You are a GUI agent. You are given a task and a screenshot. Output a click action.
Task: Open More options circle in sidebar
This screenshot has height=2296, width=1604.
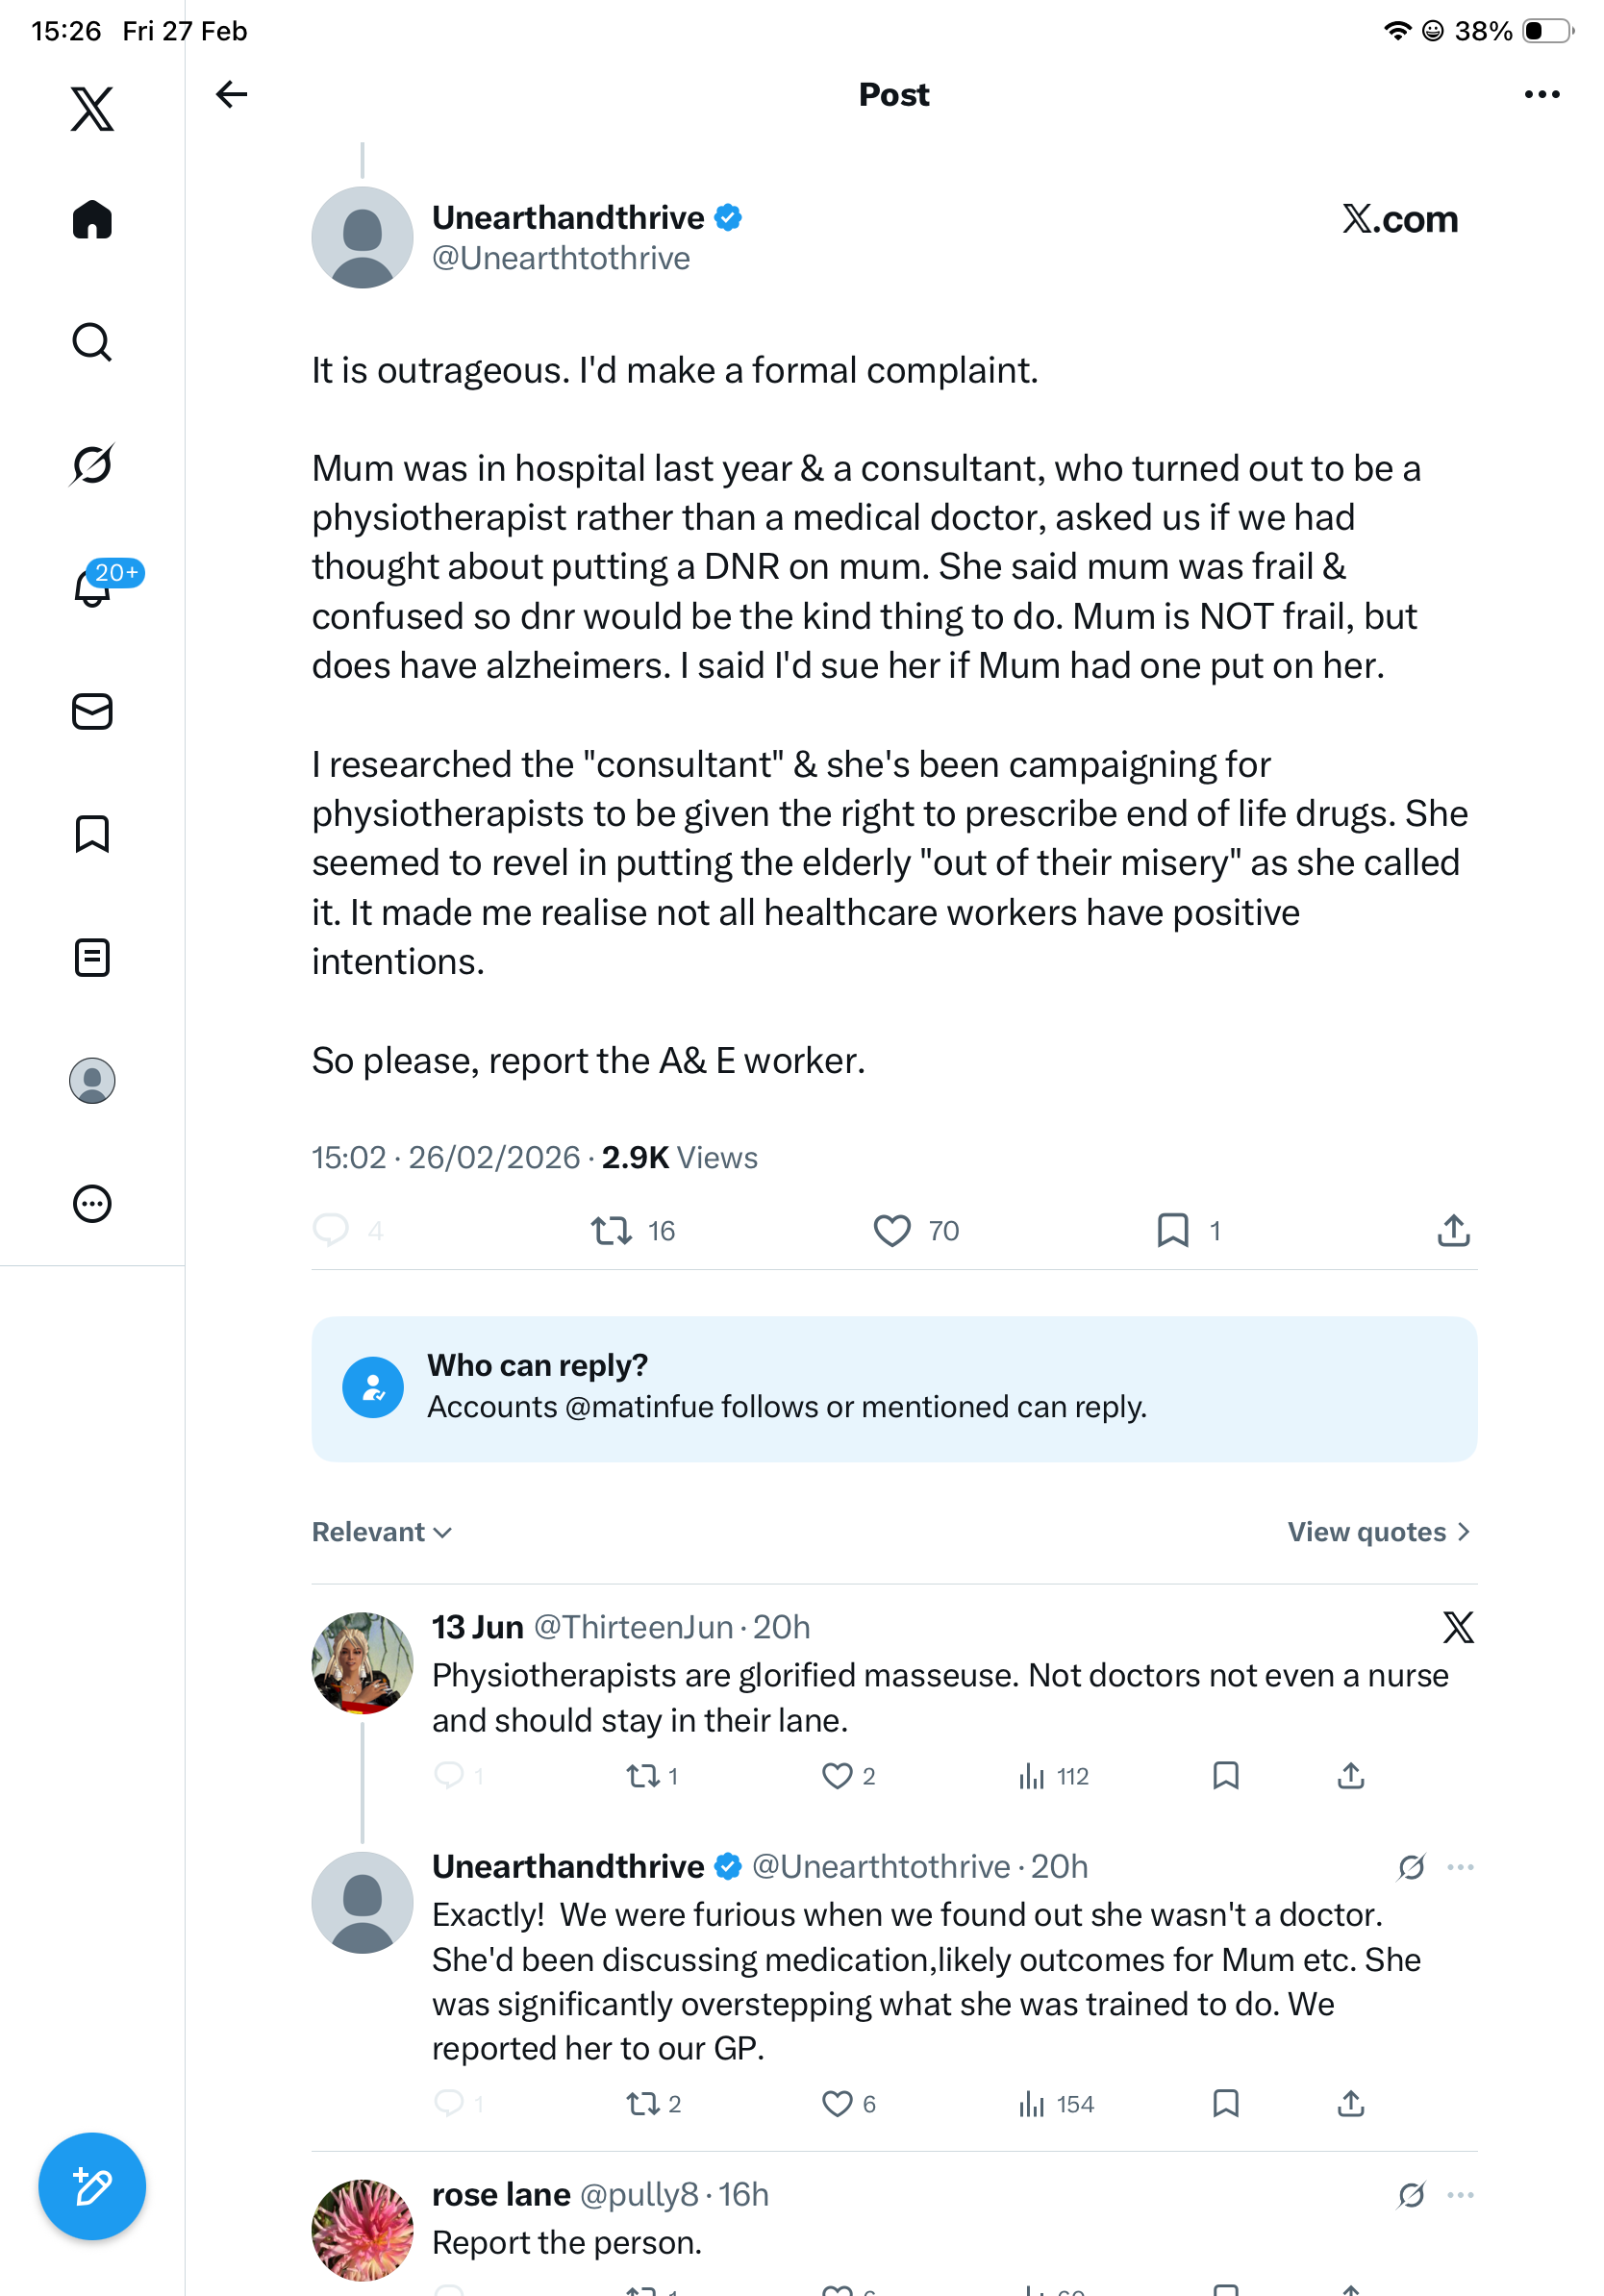click(92, 1204)
